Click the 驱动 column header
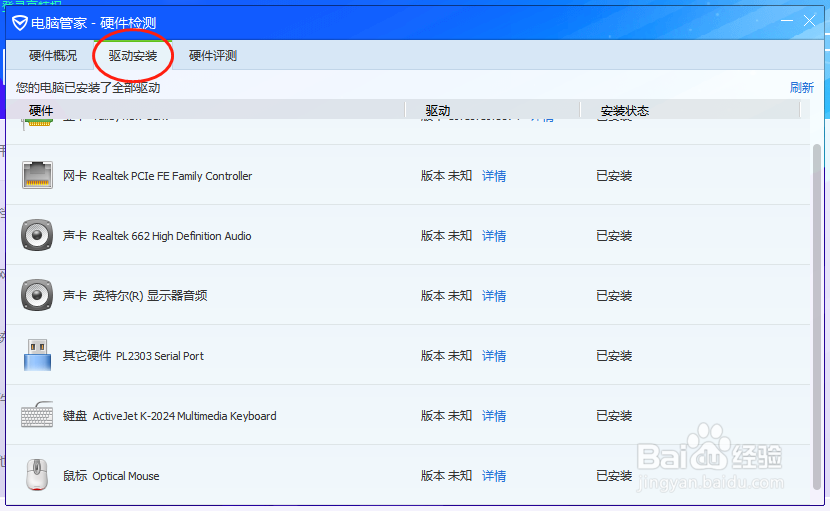 [438, 110]
